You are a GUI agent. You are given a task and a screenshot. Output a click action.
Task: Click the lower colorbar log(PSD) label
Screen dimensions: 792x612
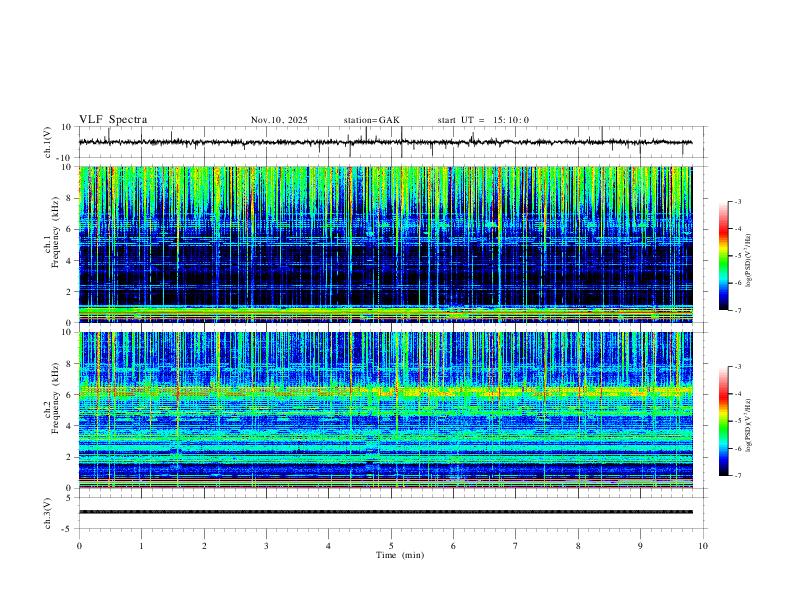coord(749,425)
